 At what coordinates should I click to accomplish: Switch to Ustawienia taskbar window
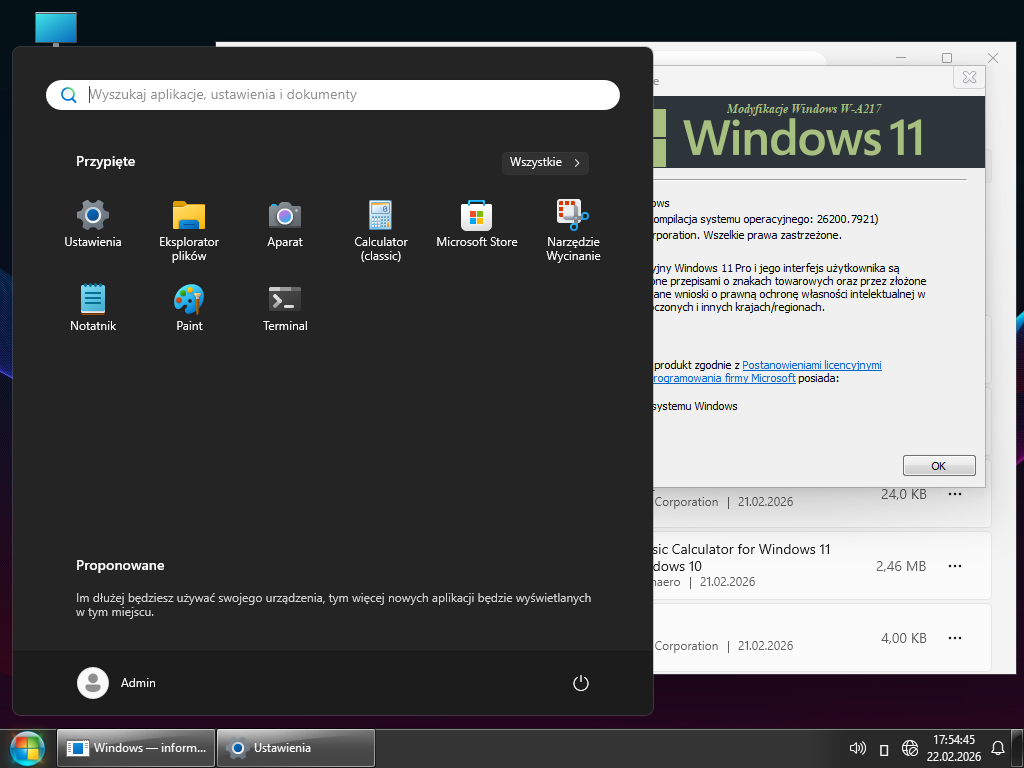(296, 748)
